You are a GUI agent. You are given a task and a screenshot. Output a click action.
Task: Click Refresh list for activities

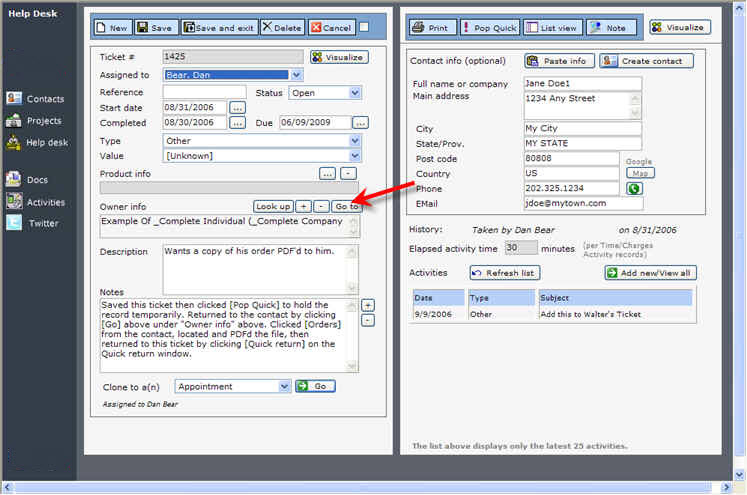click(505, 273)
